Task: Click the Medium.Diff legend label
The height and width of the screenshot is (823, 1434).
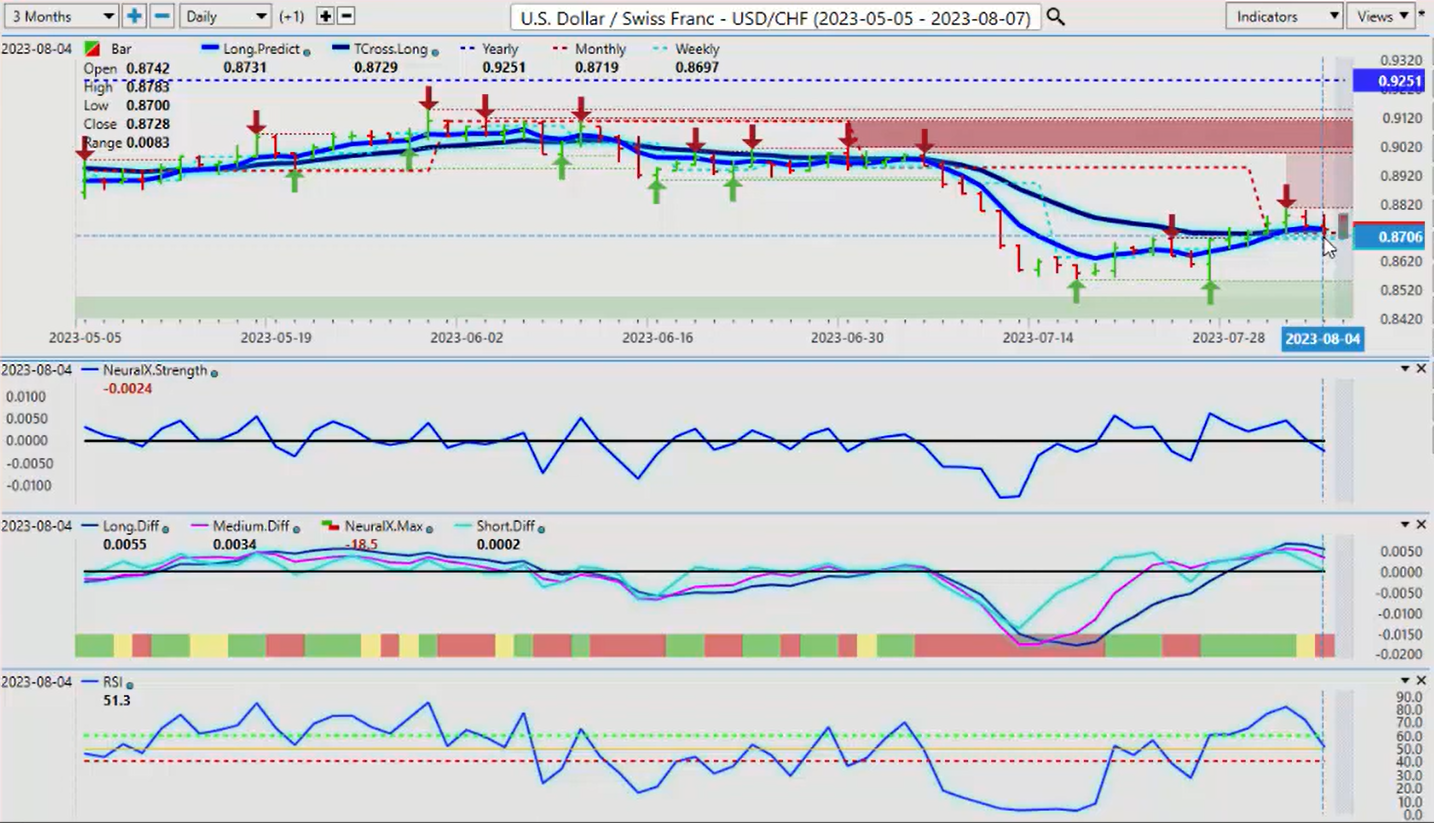Action: click(x=249, y=526)
